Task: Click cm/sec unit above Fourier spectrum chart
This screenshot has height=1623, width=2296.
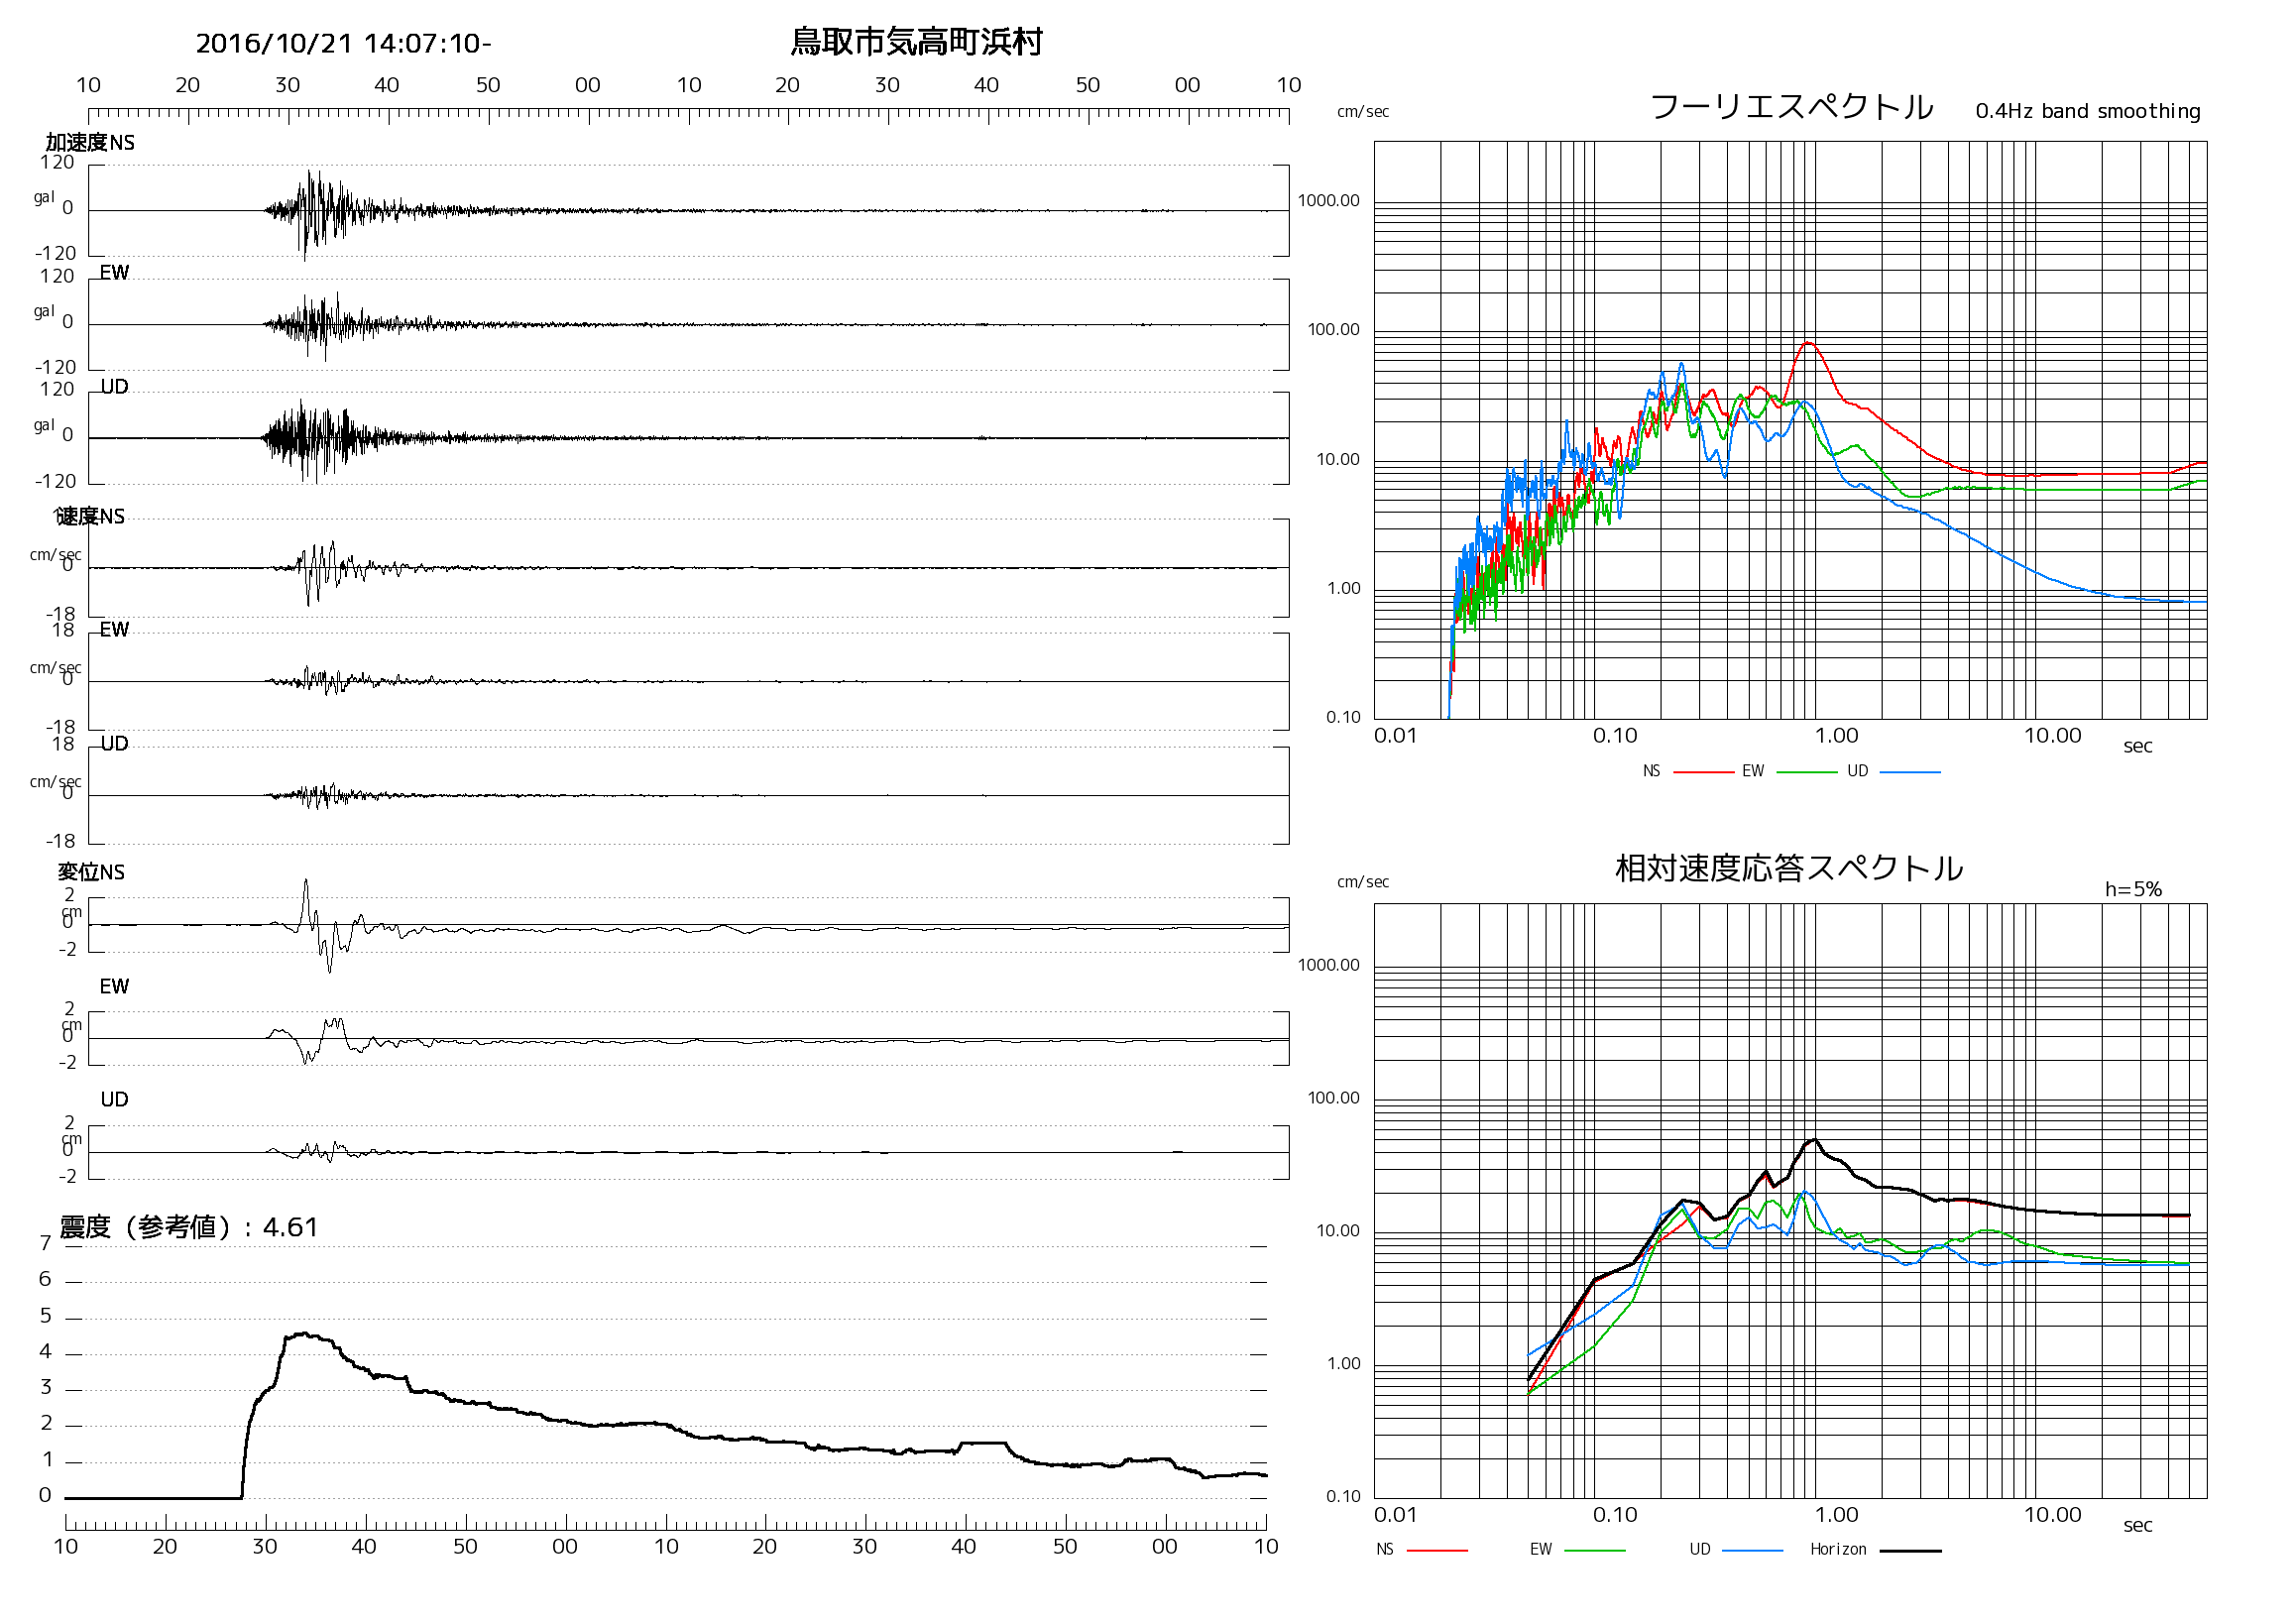Action: [1363, 112]
